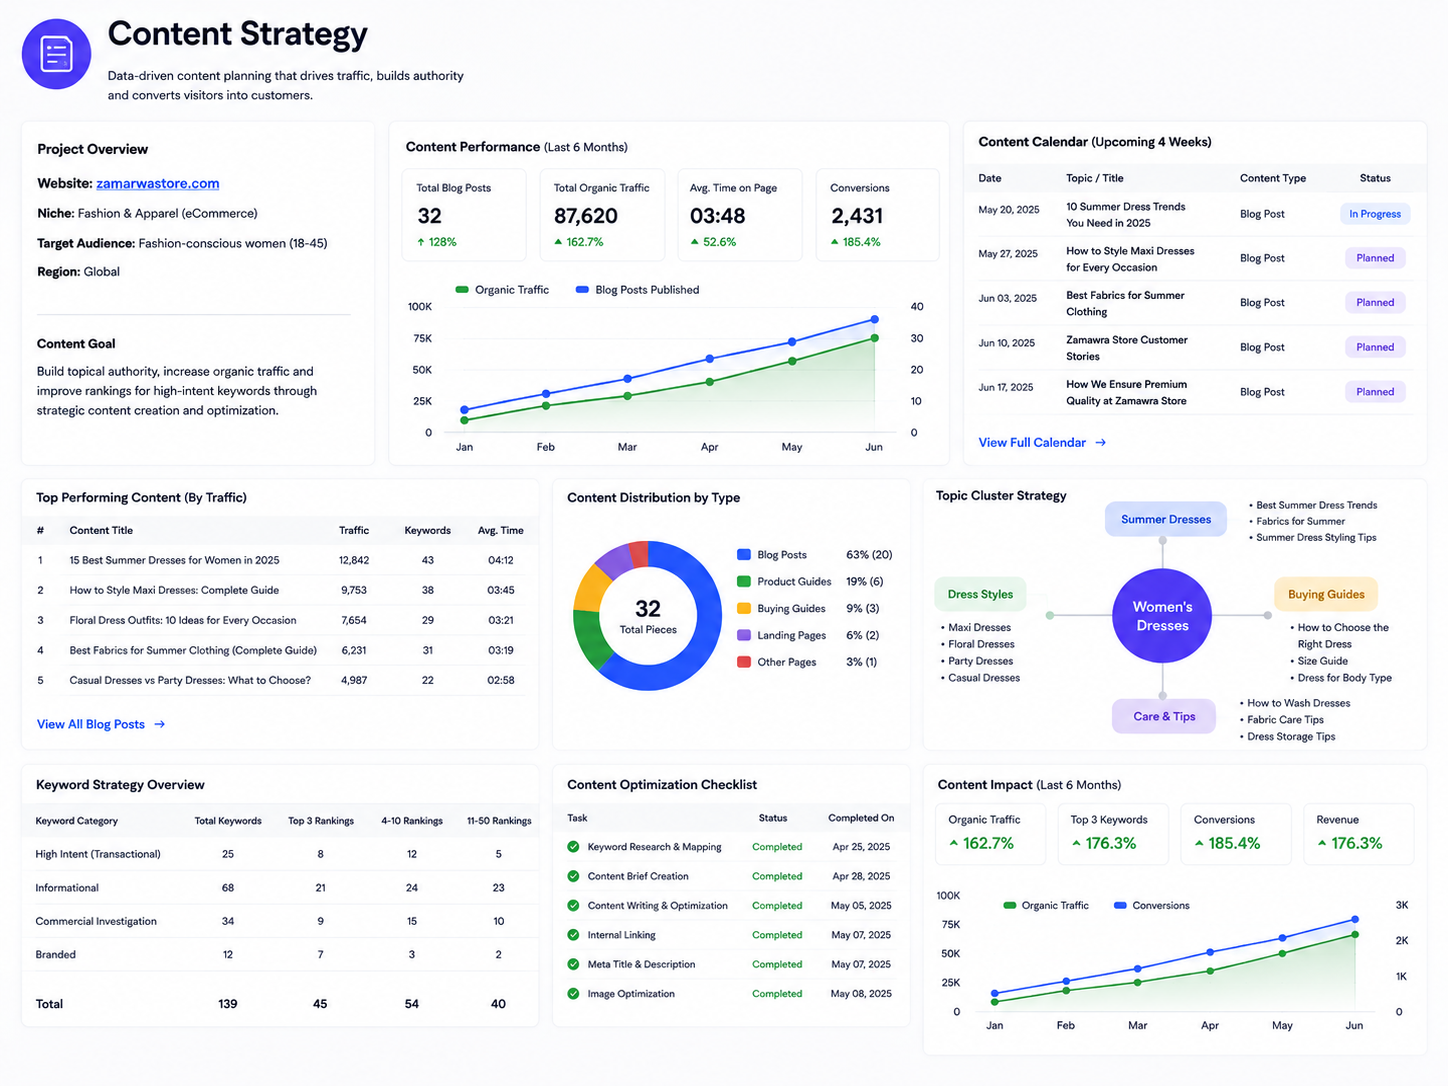The height and width of the screenshot is (1086, 1448).
Task: Click the 'Keywords' column header in Top Performing Content
Action: point(427,530)
